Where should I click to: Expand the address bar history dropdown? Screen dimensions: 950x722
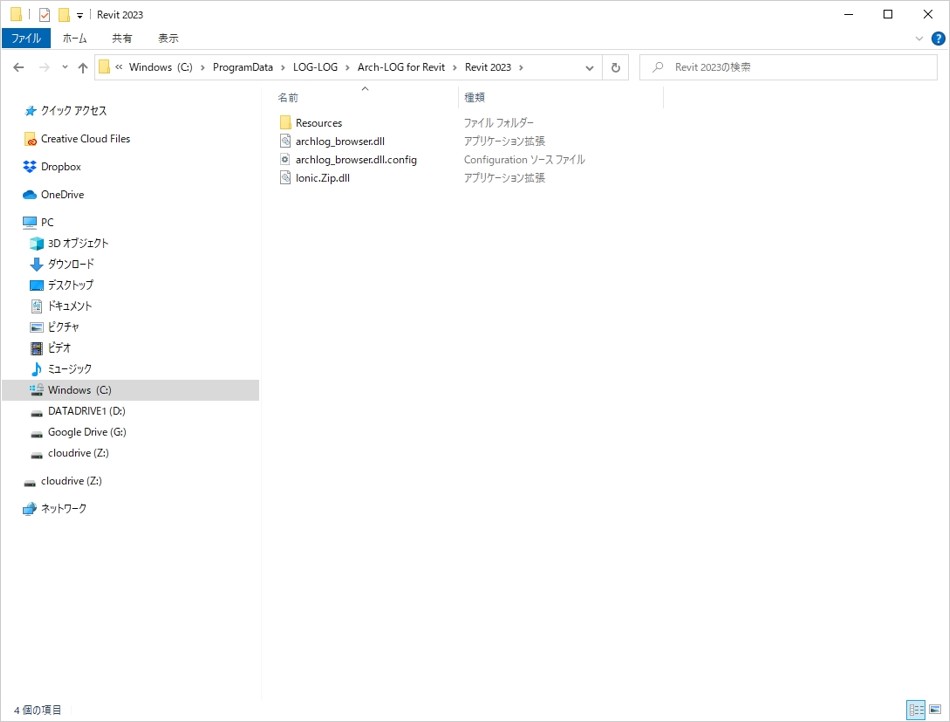[590, 68]
